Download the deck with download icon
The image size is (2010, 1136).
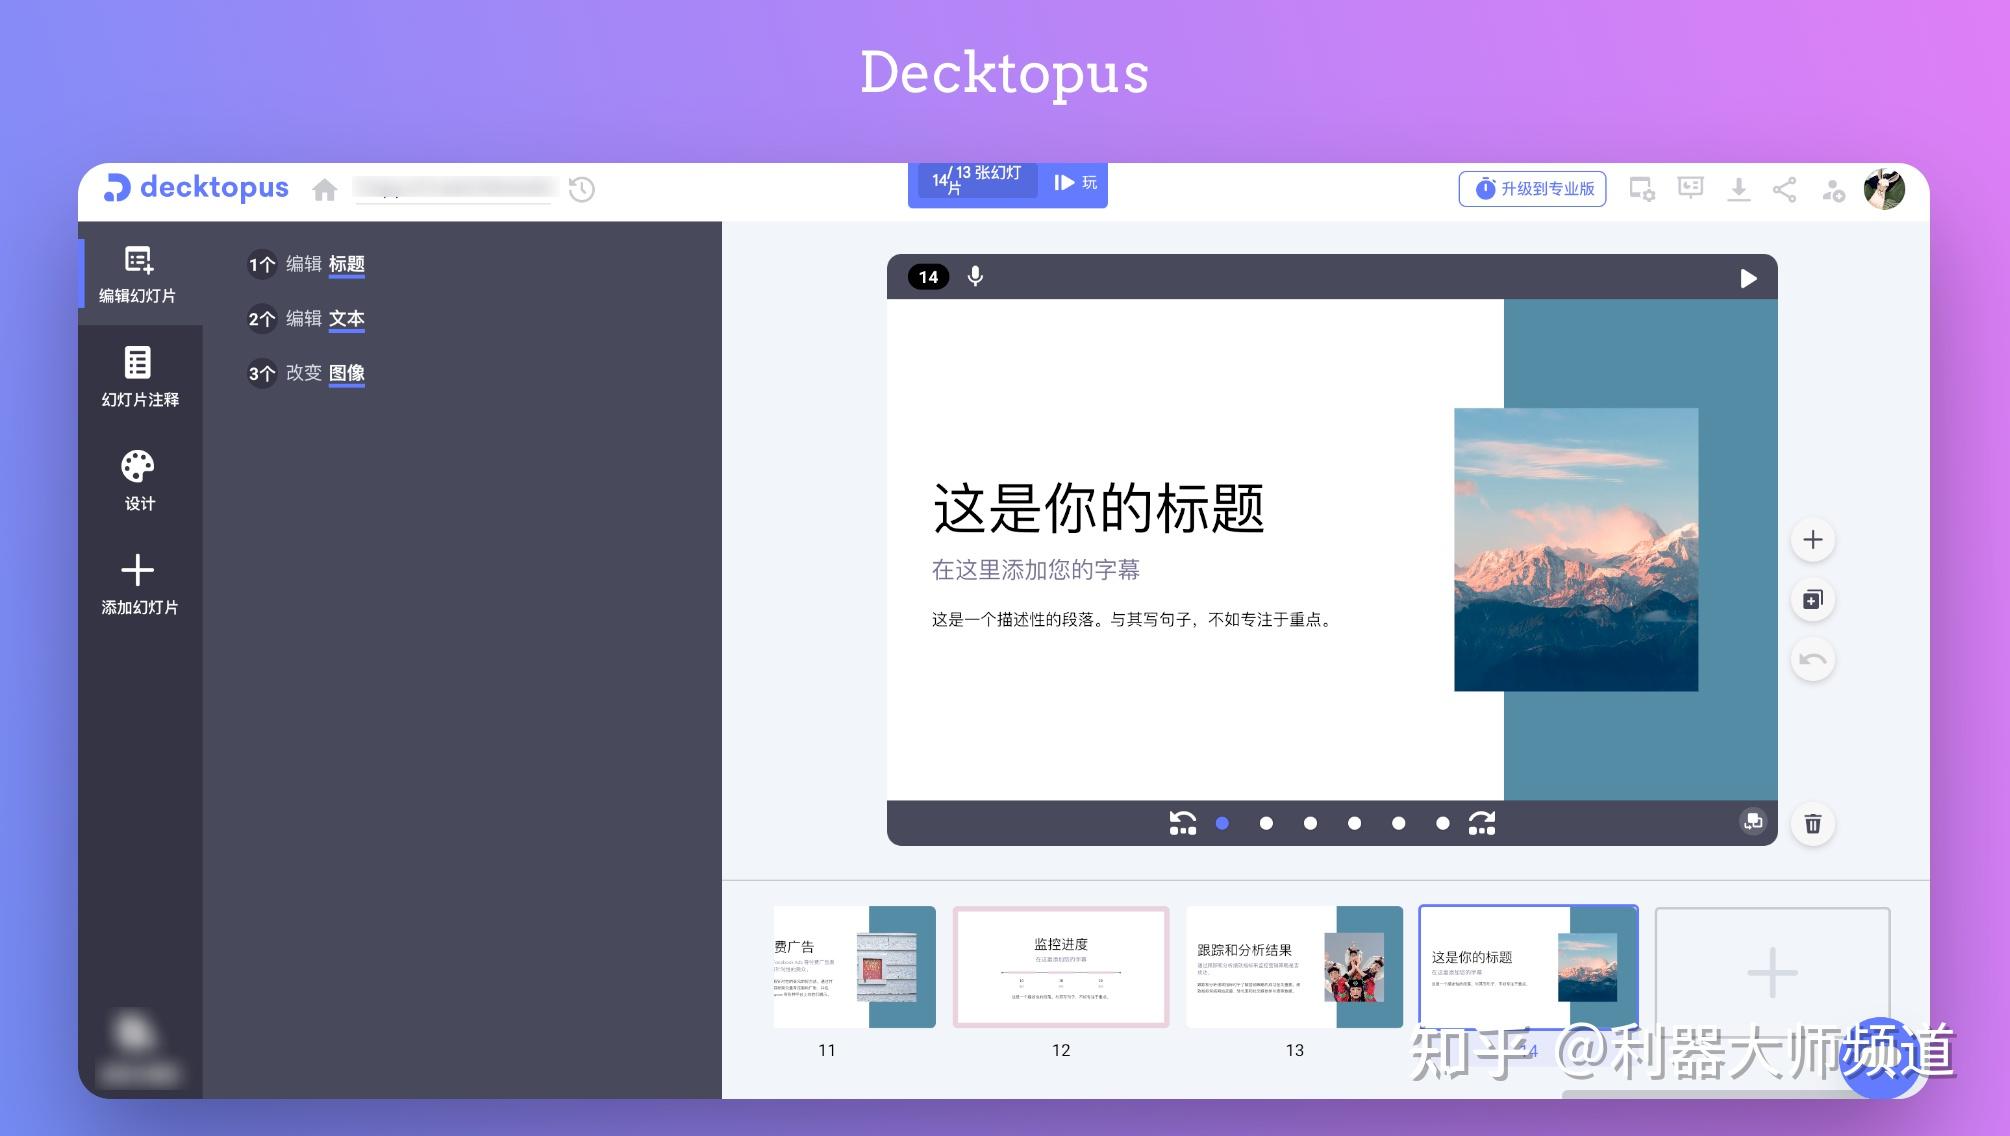point(1738,189)
